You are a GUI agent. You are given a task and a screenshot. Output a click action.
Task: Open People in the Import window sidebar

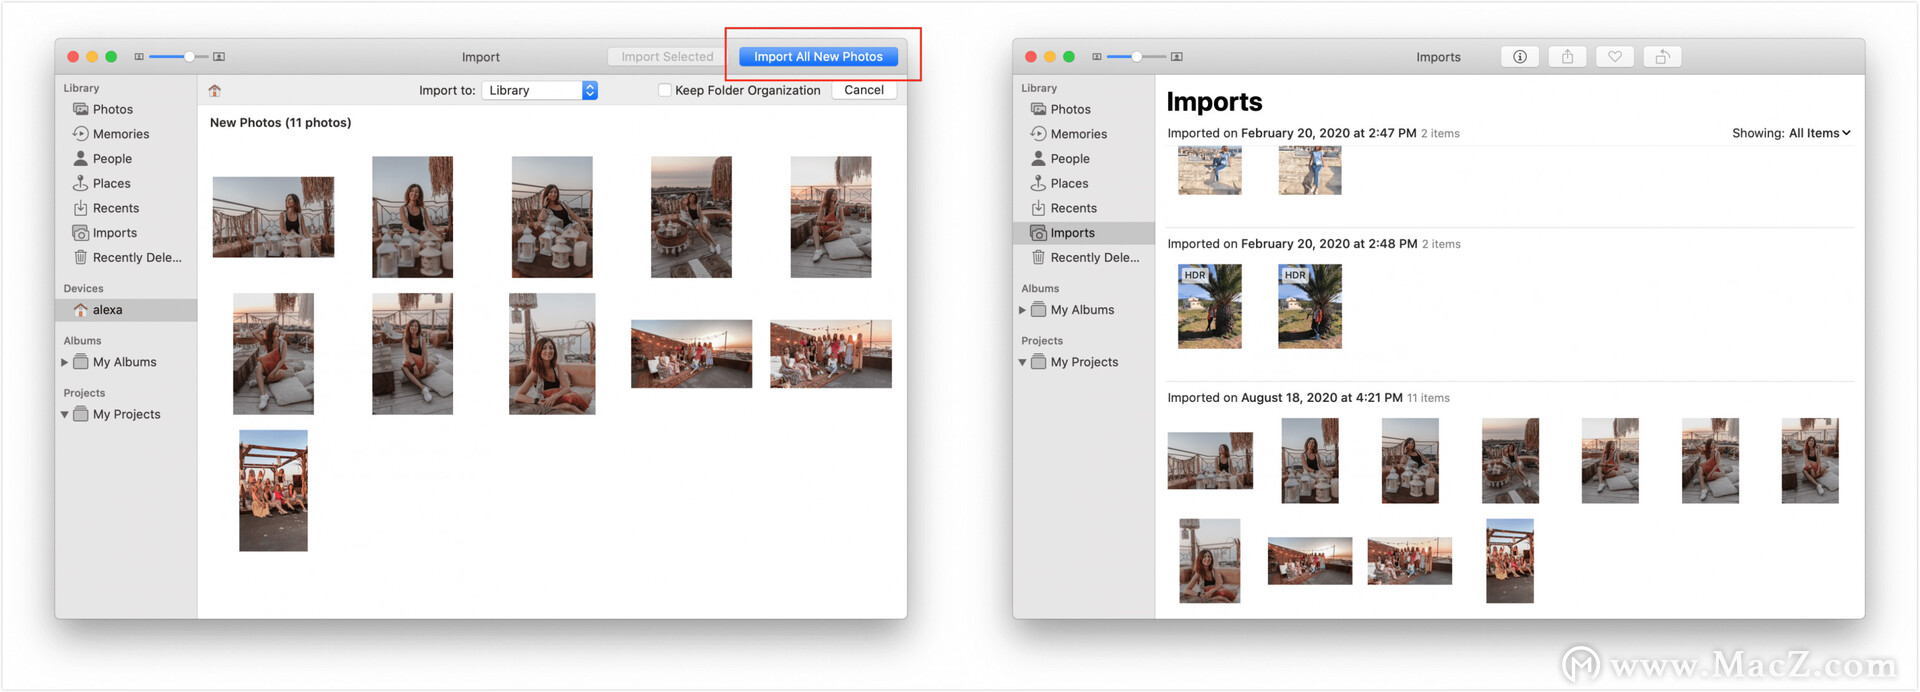tap(126, 159)
